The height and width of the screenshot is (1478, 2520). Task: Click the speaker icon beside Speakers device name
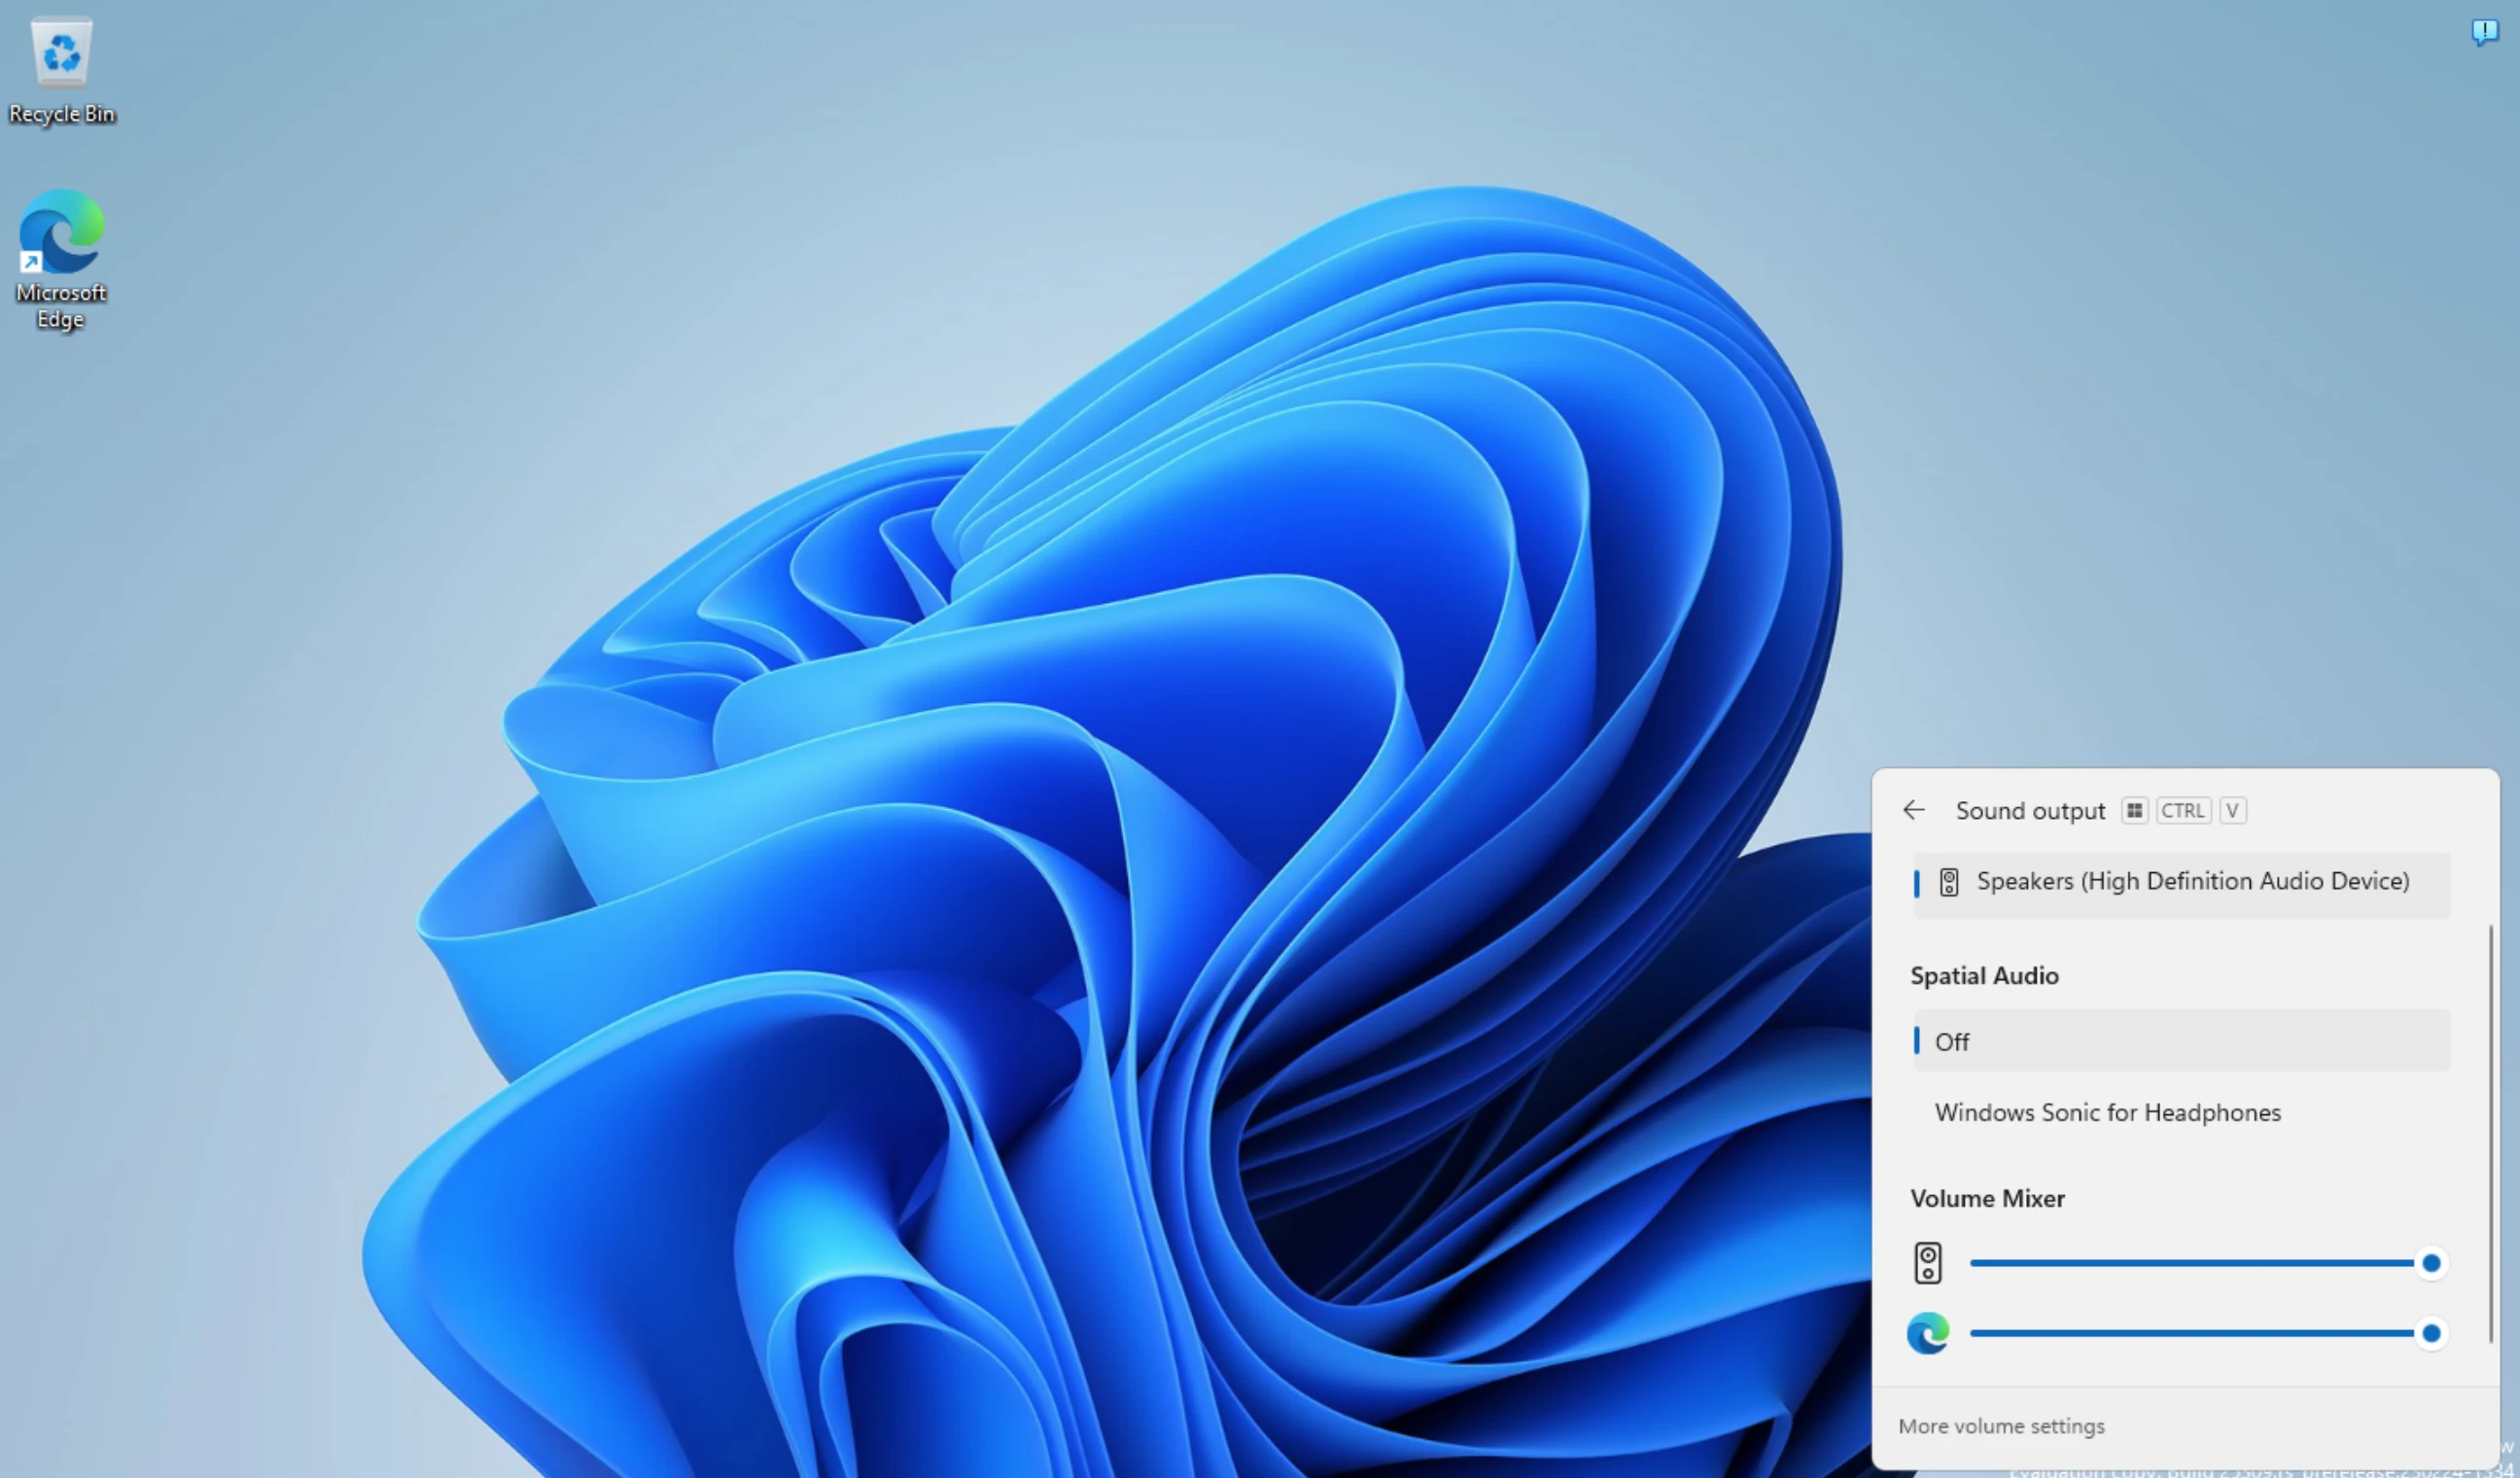(1948, 882)
